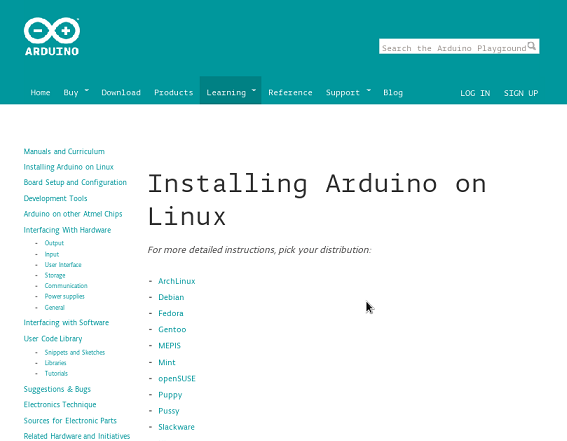Open Electronics Technique link
The height and width of the screenshot is (441, 567).
[60, 405]
